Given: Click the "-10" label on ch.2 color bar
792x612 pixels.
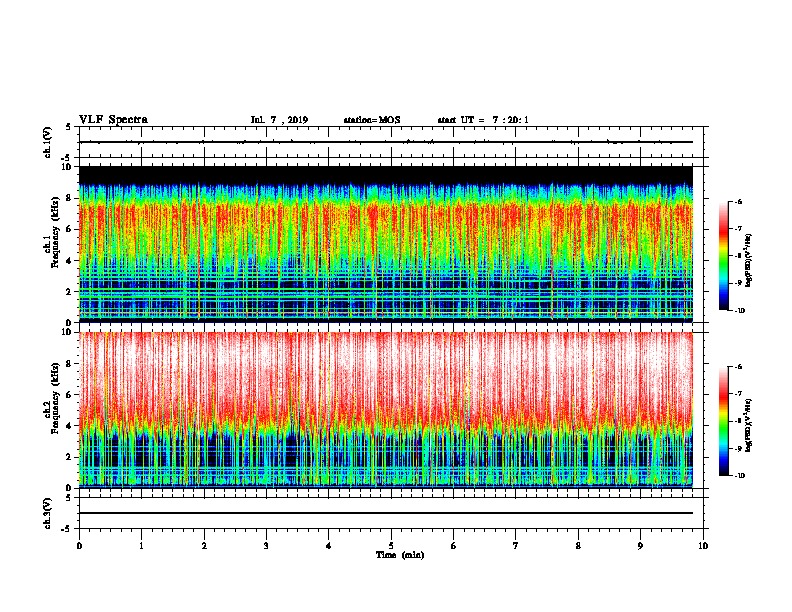Looking at the screenshot, I should pyautogui.click(x=740, y=476).
